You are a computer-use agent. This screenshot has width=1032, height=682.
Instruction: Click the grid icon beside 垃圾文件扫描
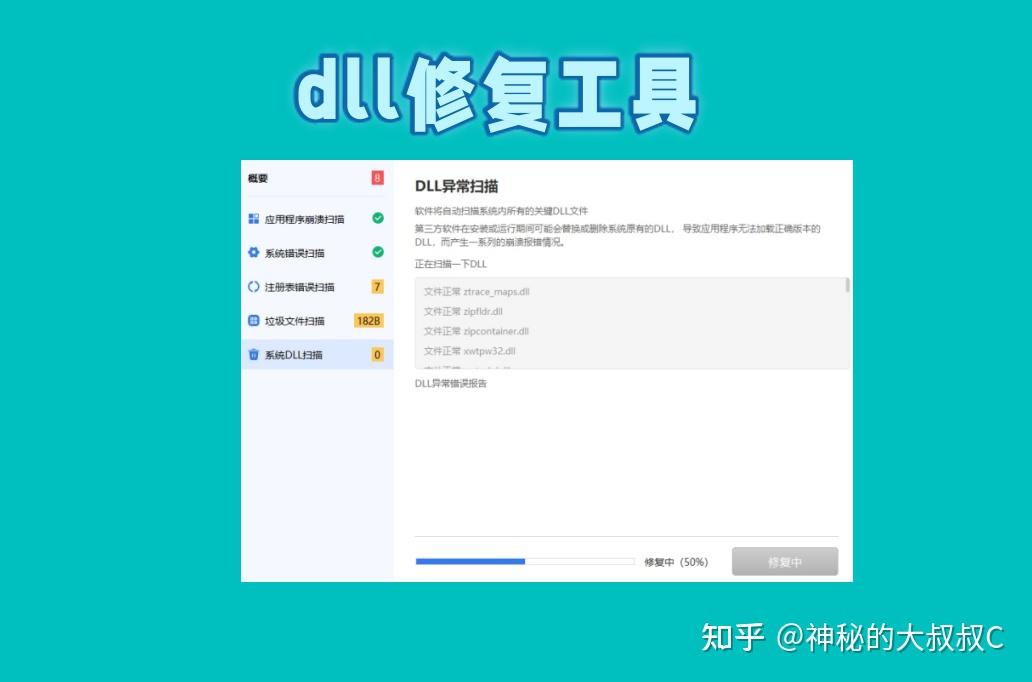(x=252, y=321)
